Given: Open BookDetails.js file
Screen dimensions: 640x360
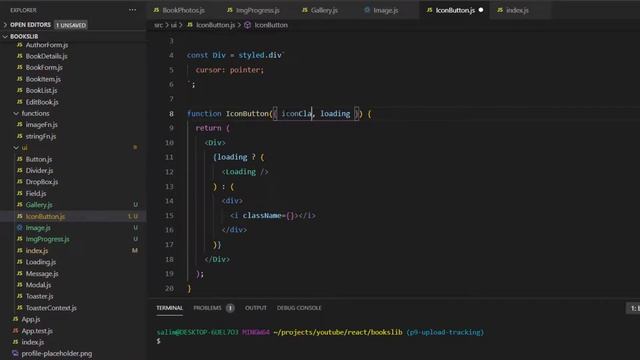Looking at the screenshot, I should [46, 56].
